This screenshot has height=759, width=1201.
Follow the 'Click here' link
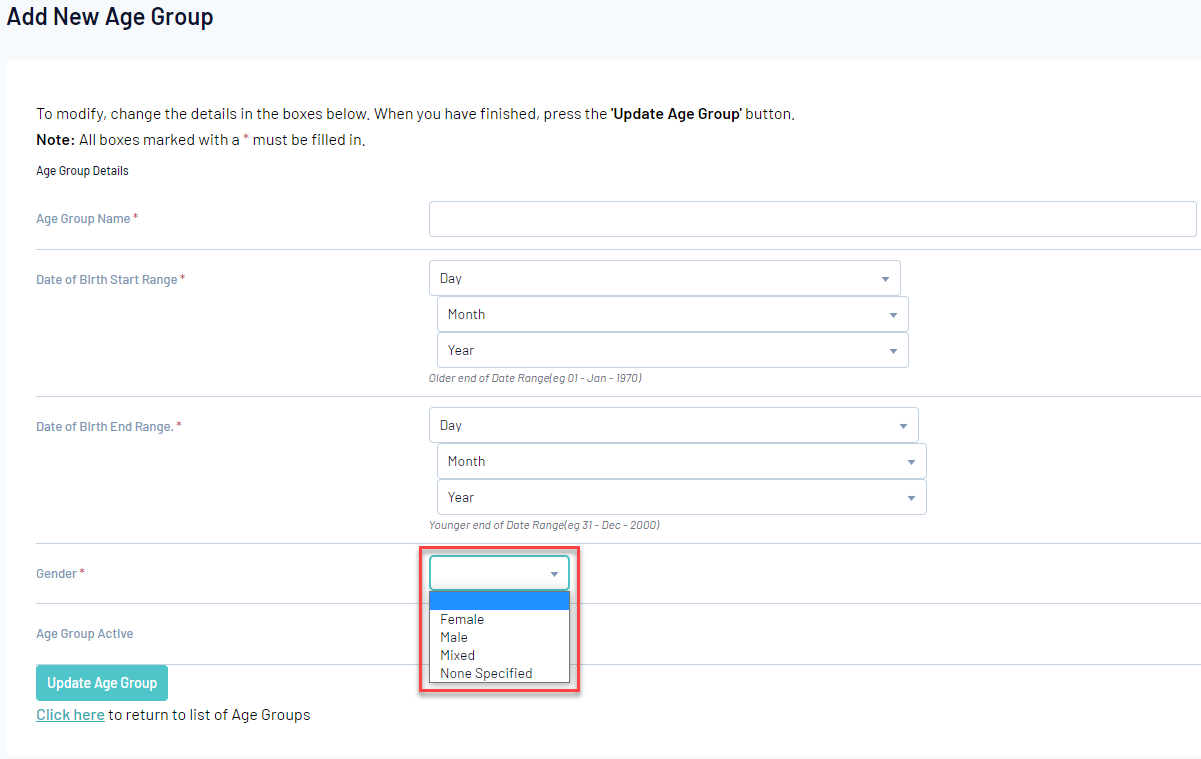point(70,715)
